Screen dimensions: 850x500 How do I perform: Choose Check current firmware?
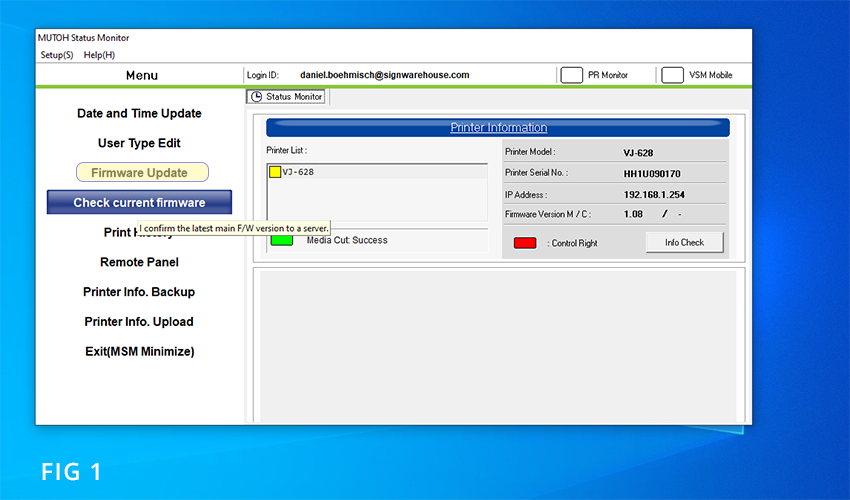[139, 202]
